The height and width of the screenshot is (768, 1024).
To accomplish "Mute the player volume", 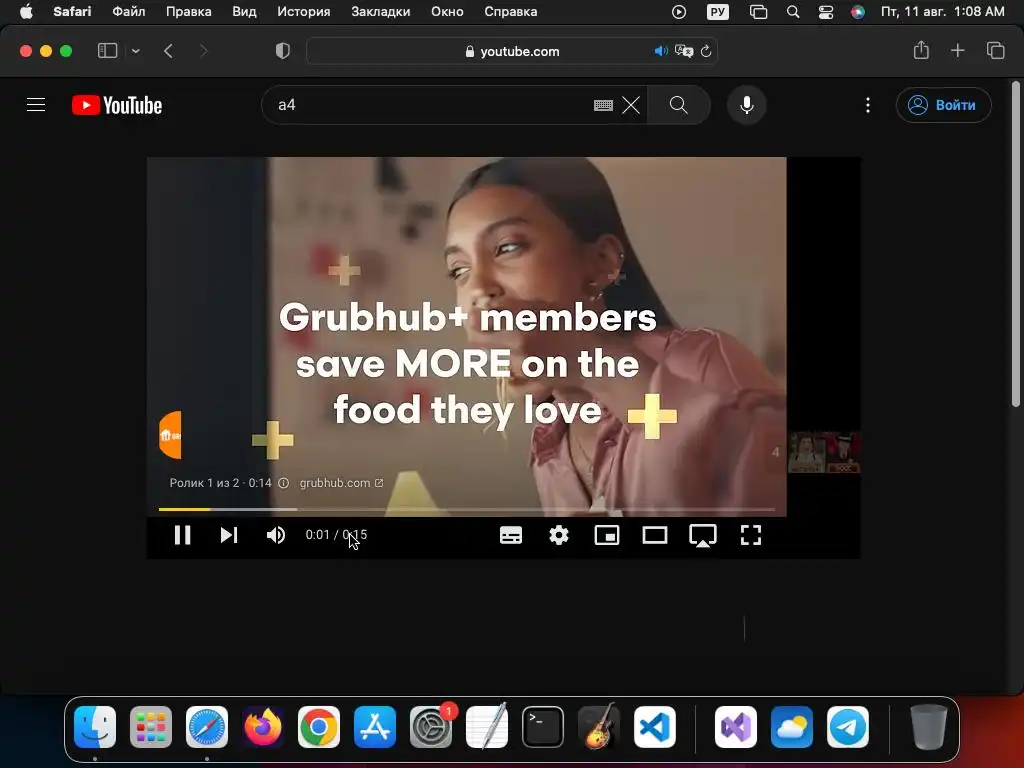I will point(276,536).
